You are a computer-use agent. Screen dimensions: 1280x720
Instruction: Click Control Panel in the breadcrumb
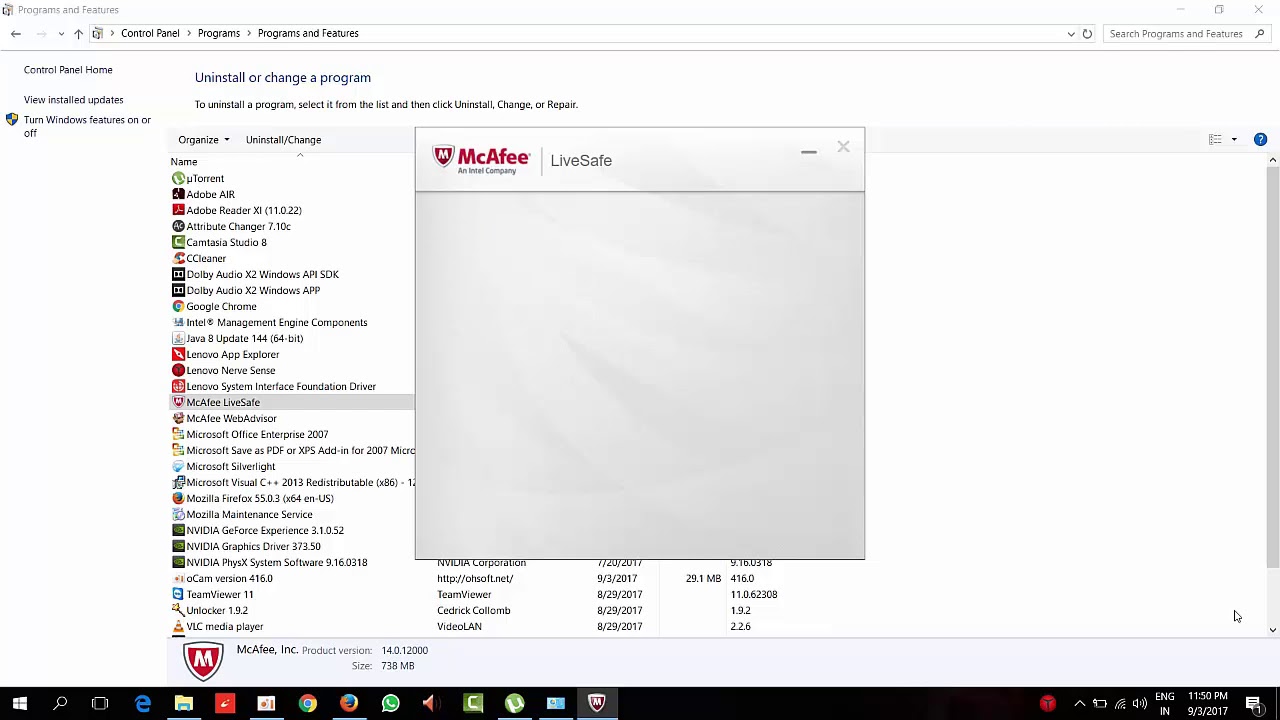coord(150,33)
